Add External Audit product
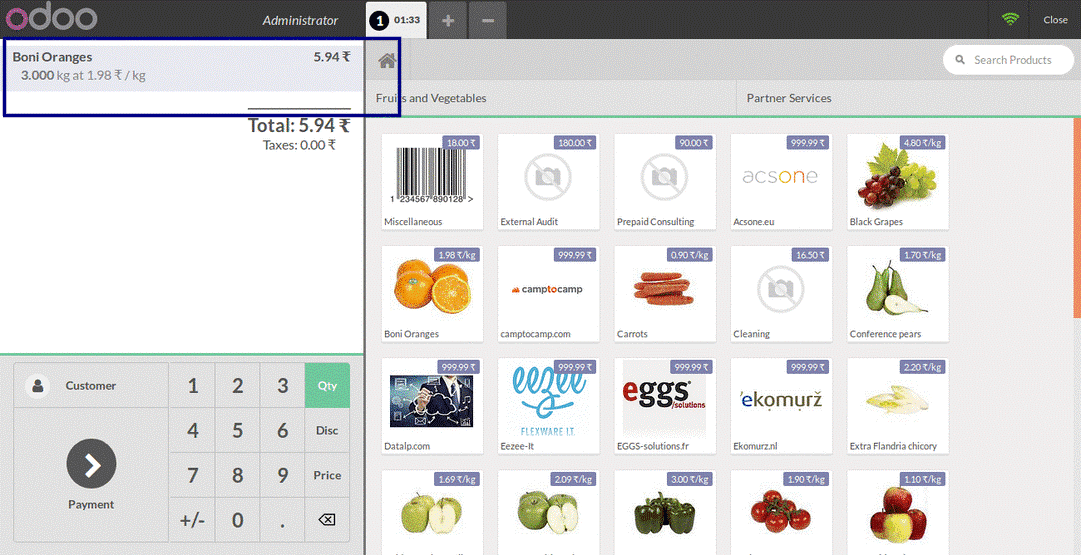Image resolution: width=1081 pixels, height=555 pixels. 548,181
